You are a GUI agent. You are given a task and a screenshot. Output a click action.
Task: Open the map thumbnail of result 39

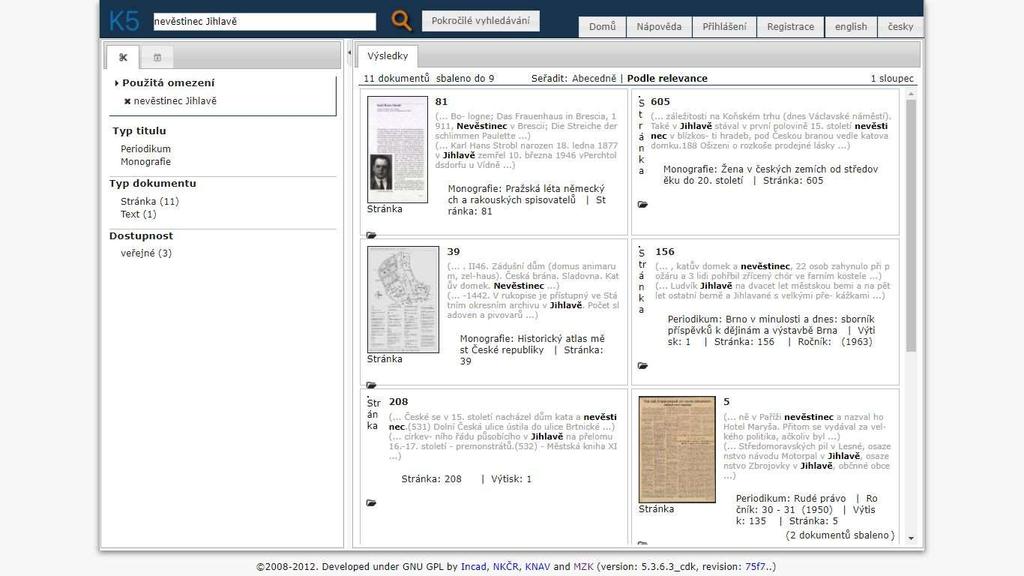403,300
